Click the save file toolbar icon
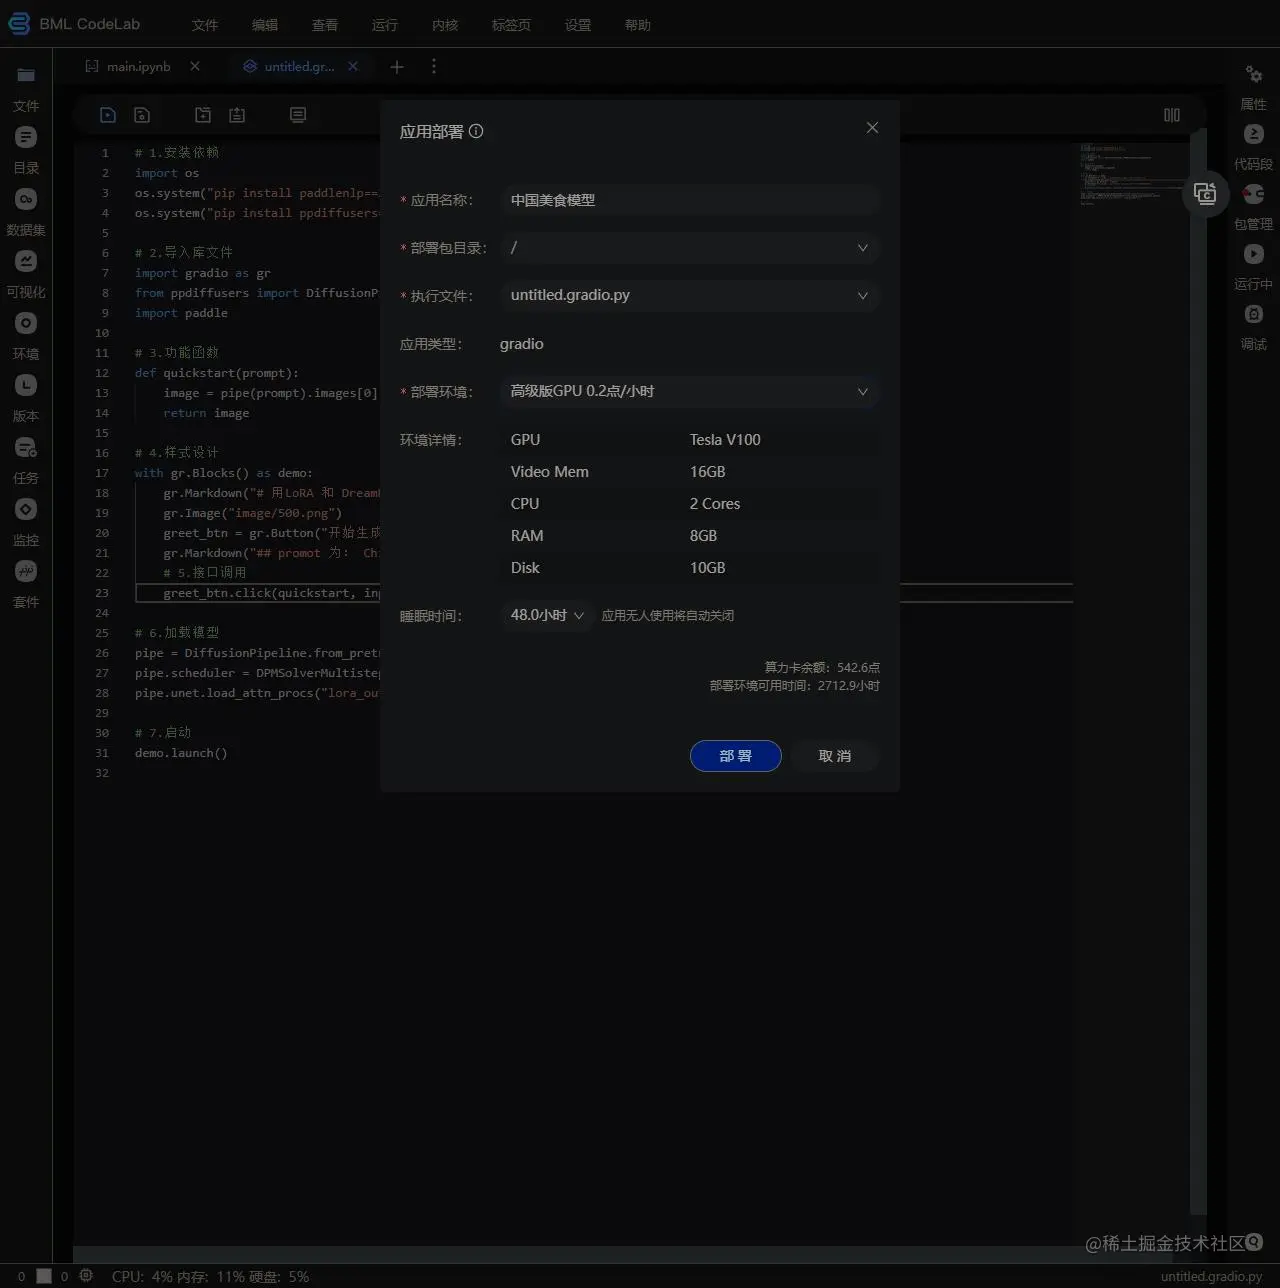This screenshot has height=1288, width=1280. tap(142, 115)
